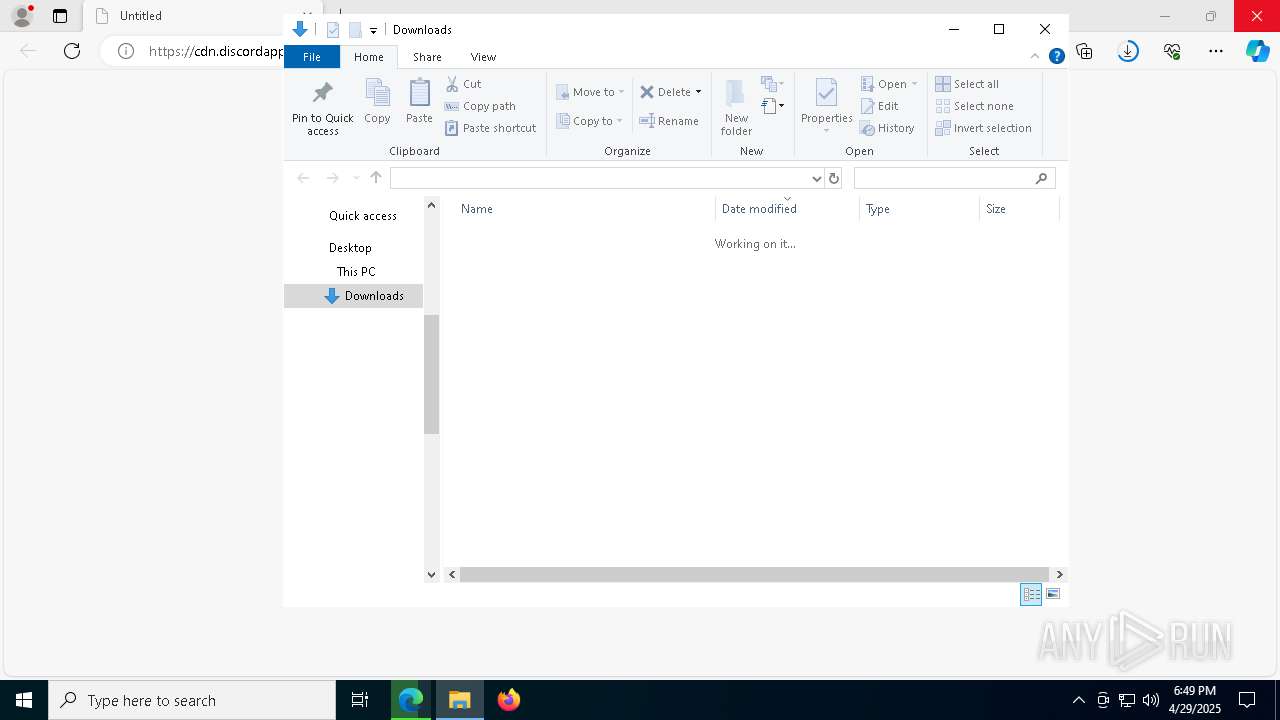The width and height of the screenshot is (1280, 720).
Task: Switch to the Home ribbon tab
Action: tap(368, 57)
